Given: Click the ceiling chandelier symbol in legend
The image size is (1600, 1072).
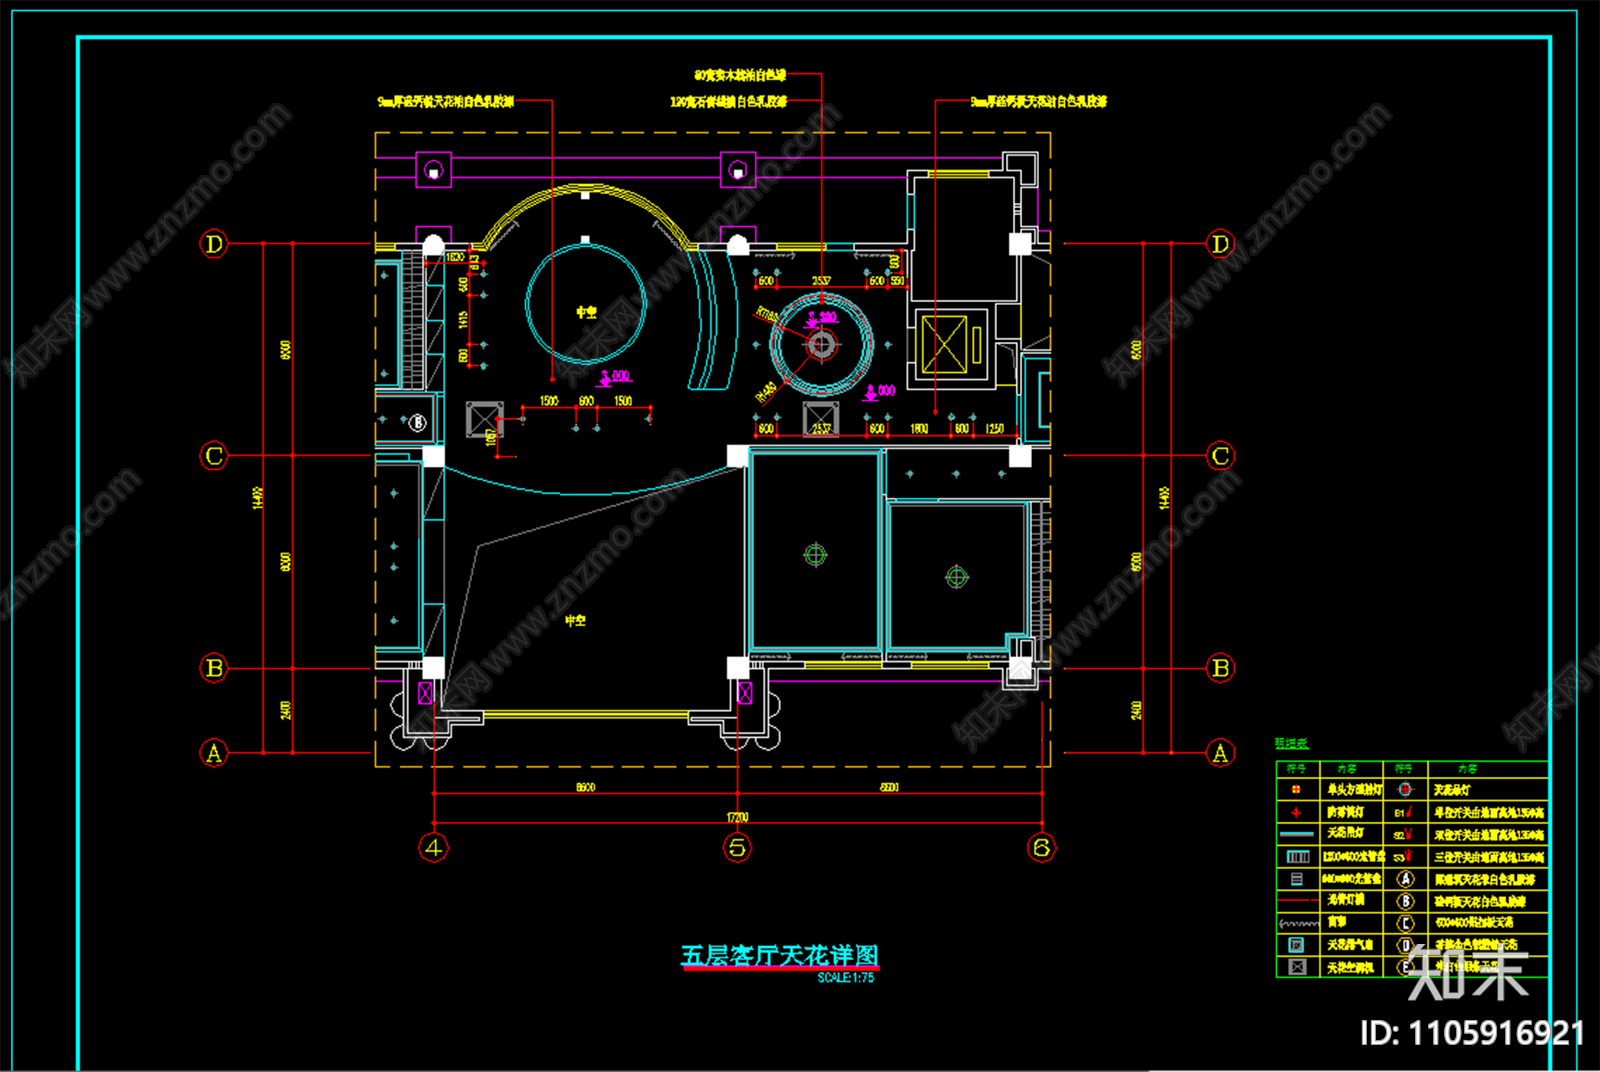Looking at the screenshot, I should point(1405,789).
